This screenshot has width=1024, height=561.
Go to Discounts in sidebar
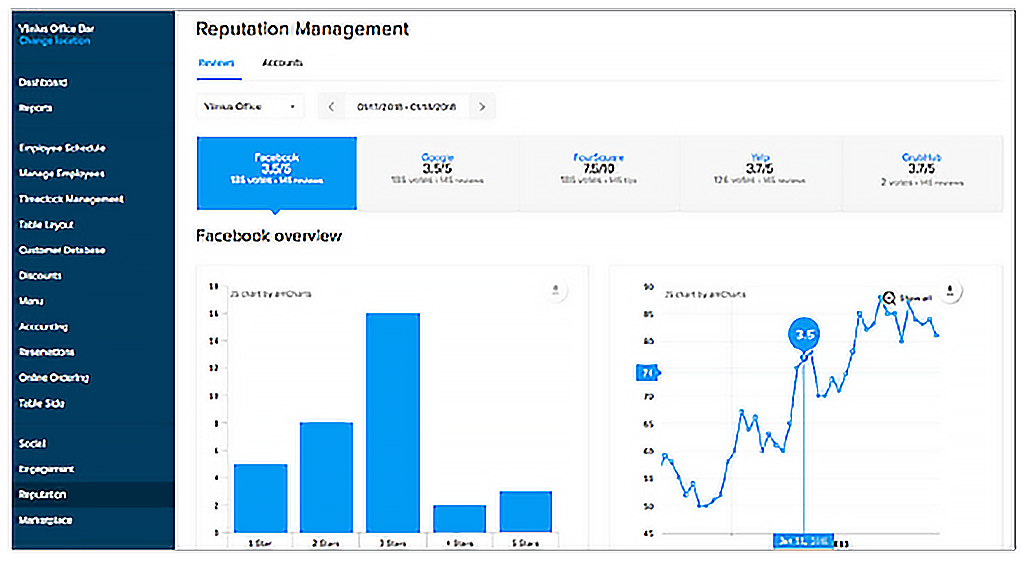pos(40,275)
